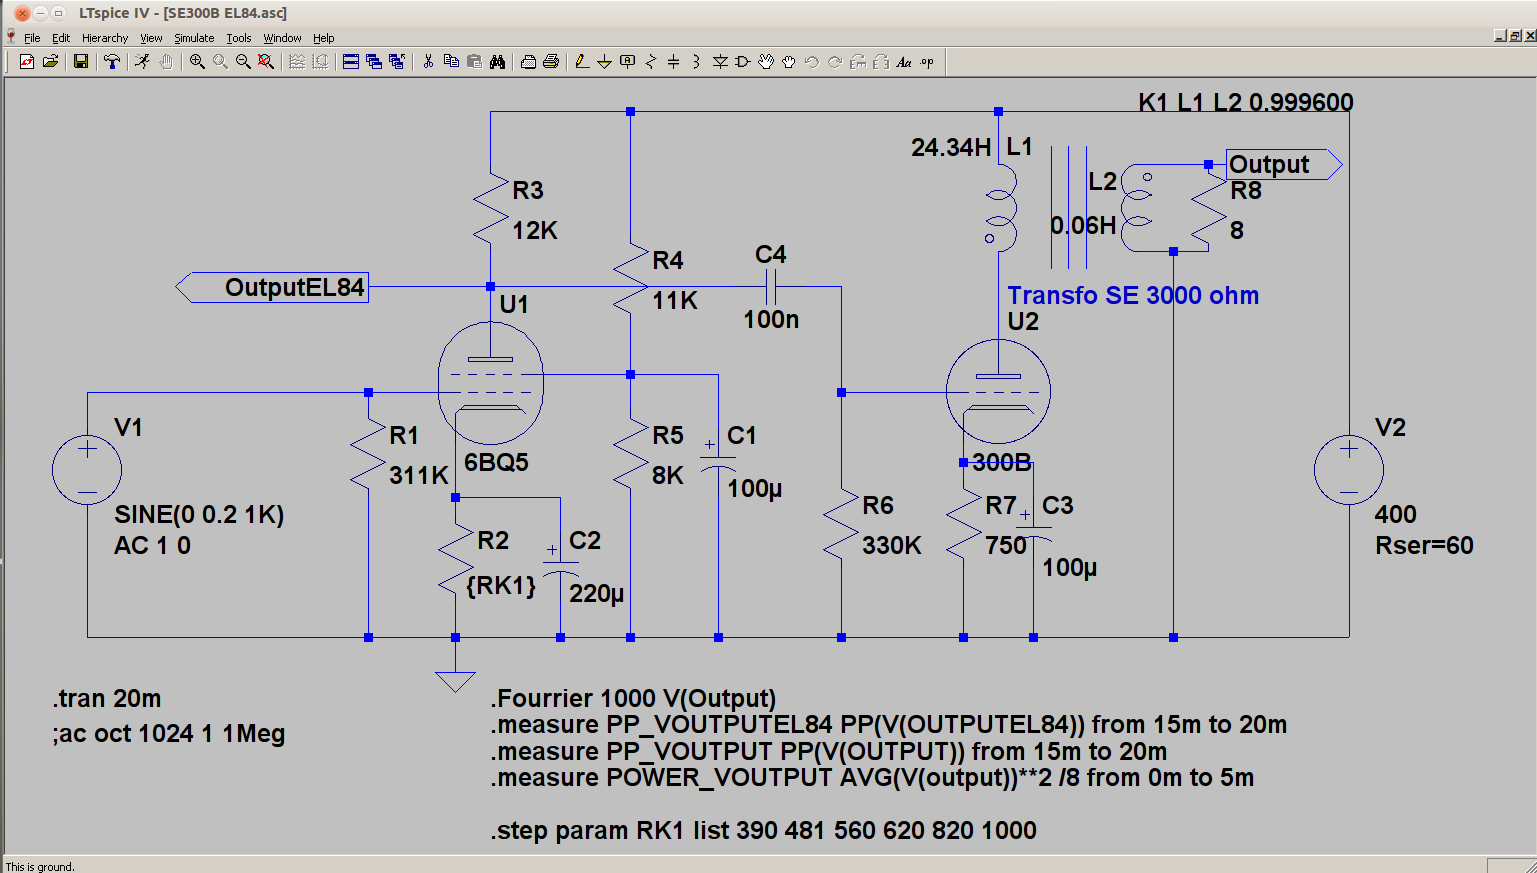Click the Redo arrow icon

click(835, 62)
